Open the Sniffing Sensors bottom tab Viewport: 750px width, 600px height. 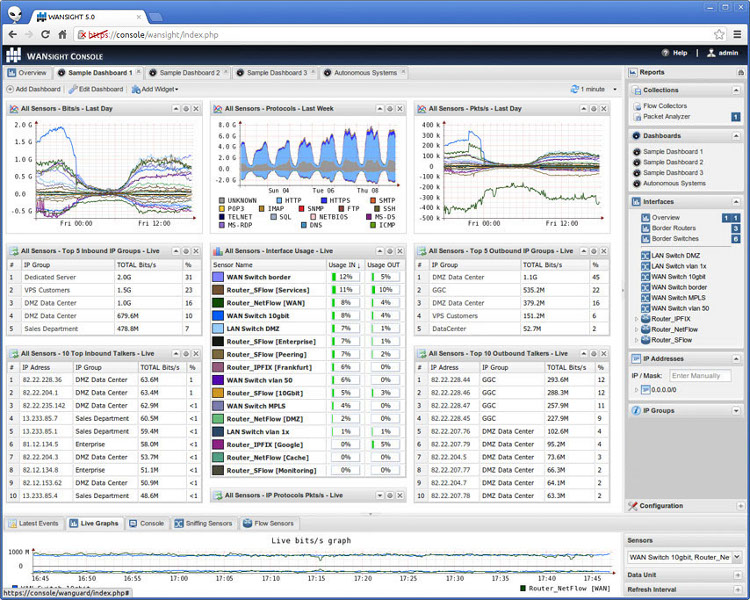tap(203, 523)
